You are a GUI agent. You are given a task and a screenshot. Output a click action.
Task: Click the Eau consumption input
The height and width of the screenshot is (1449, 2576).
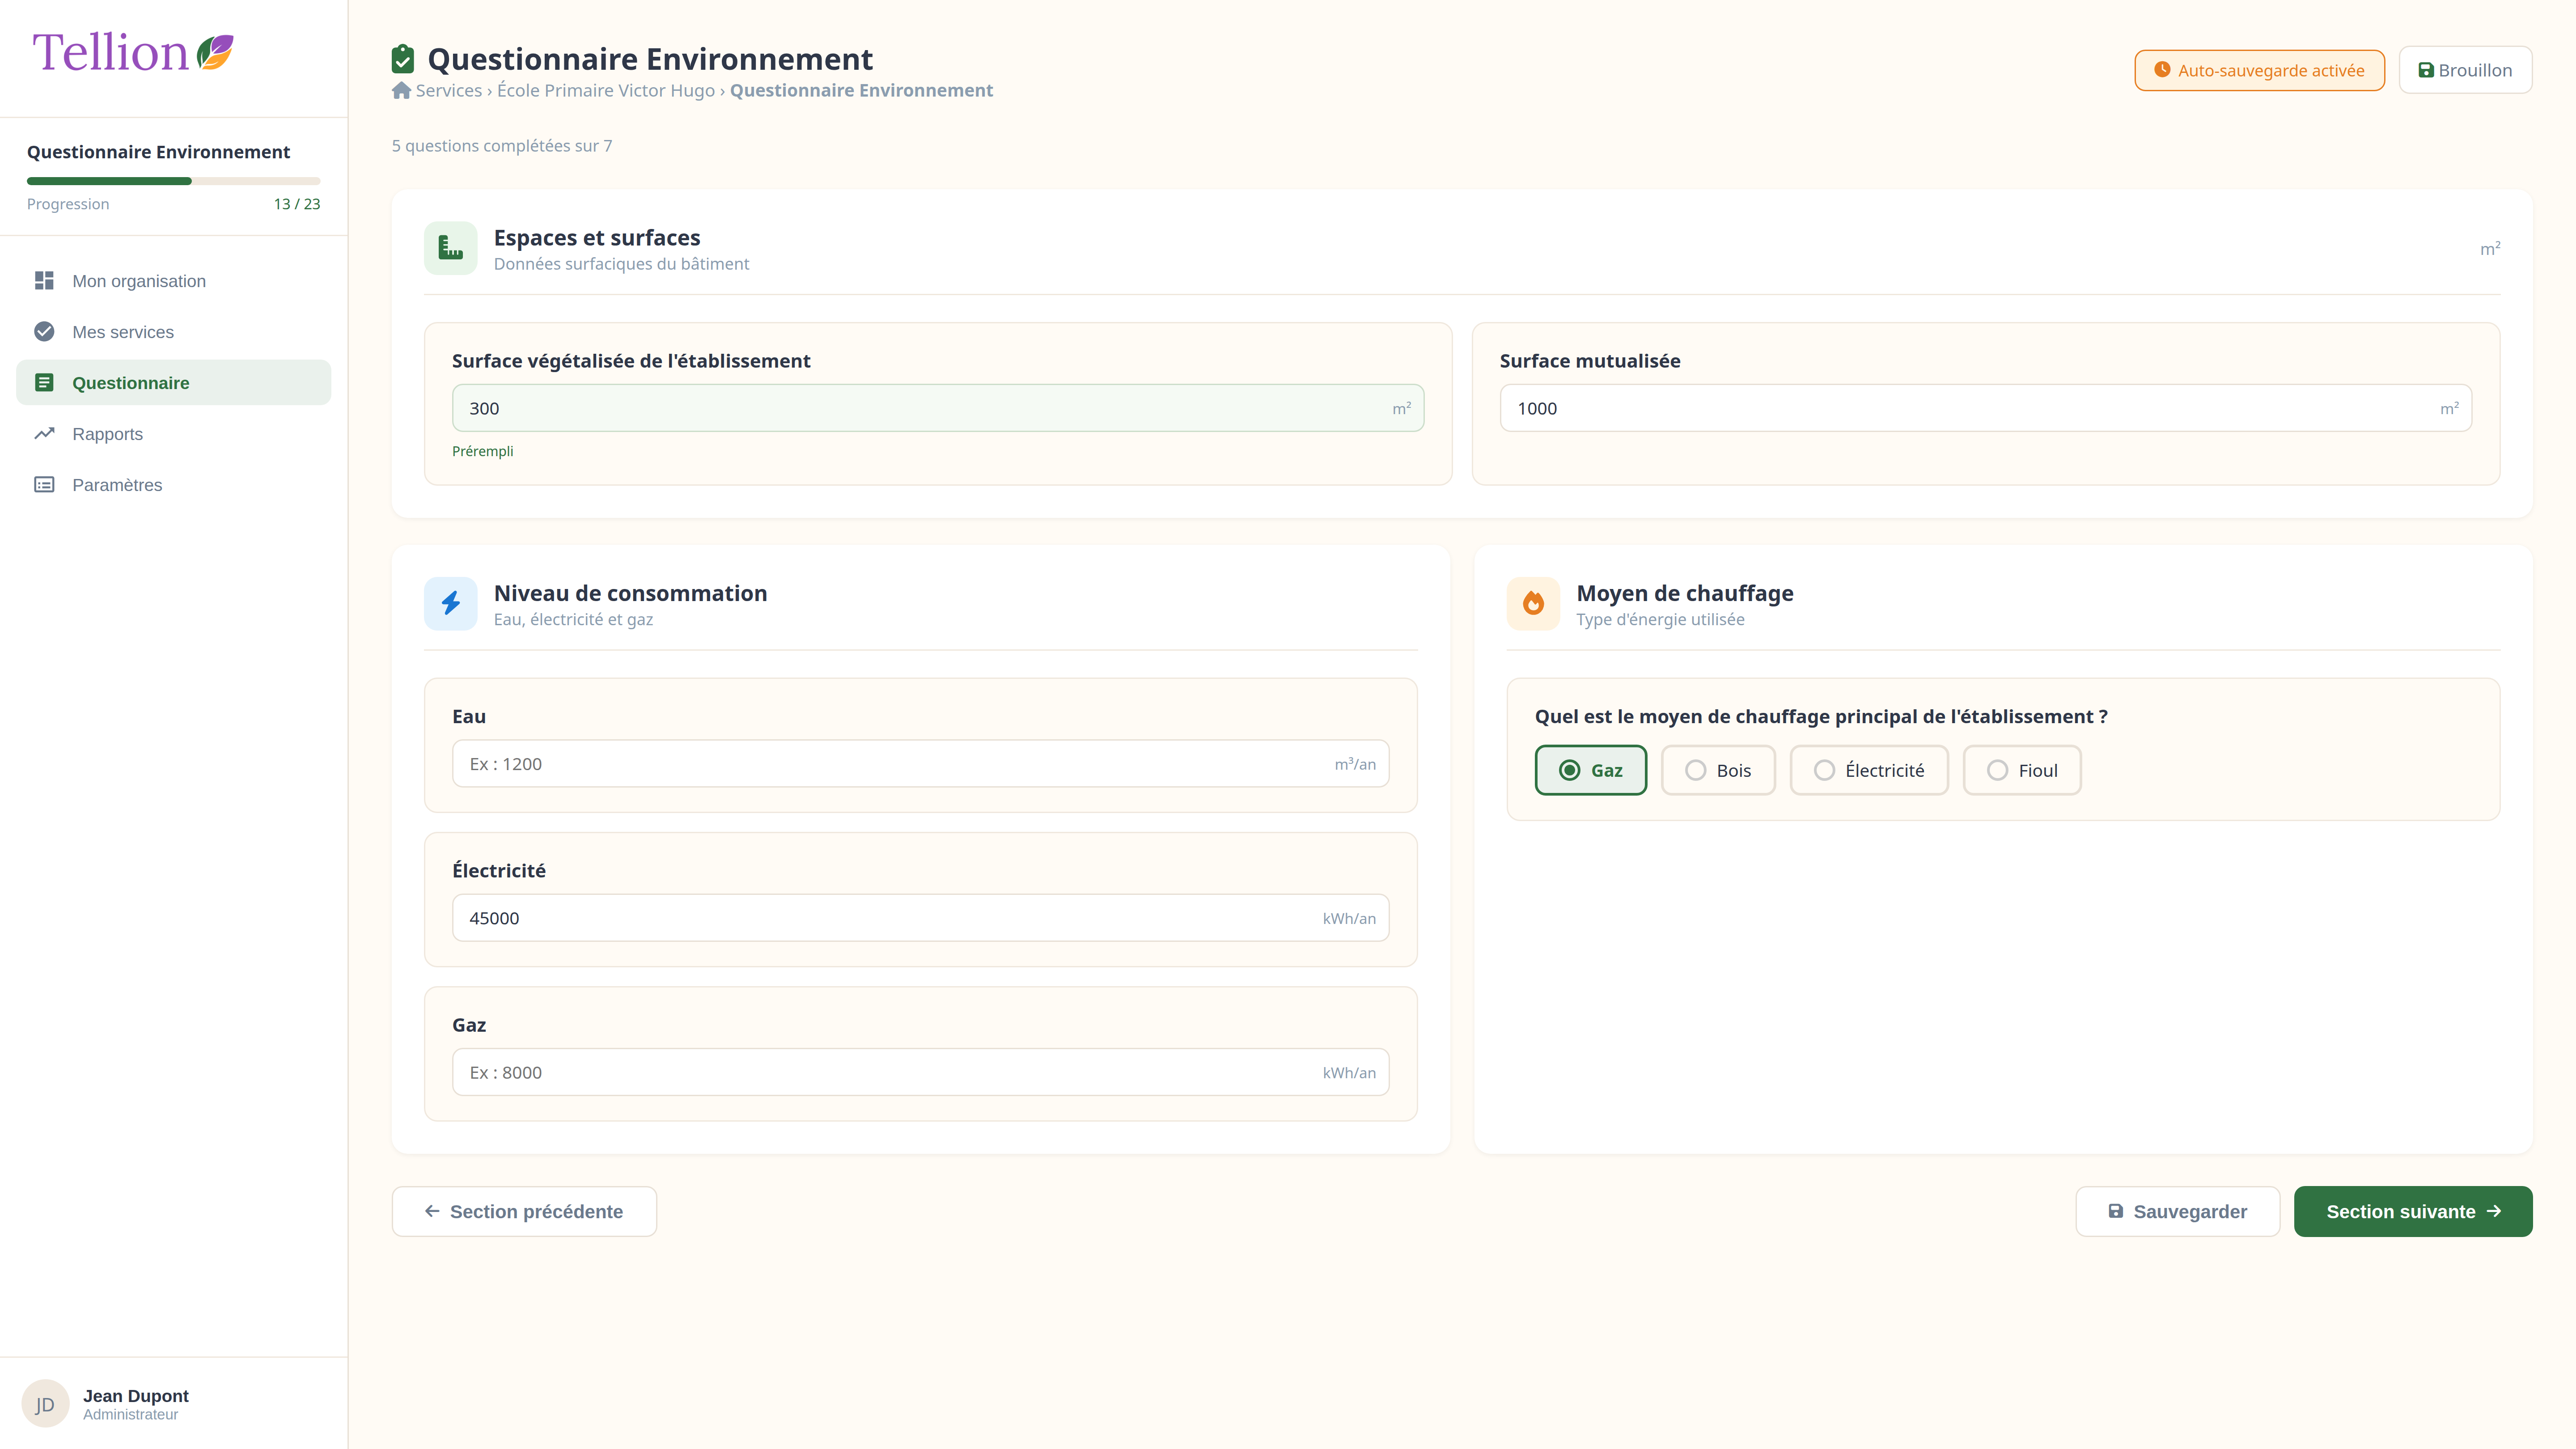[x=920, y=764]
